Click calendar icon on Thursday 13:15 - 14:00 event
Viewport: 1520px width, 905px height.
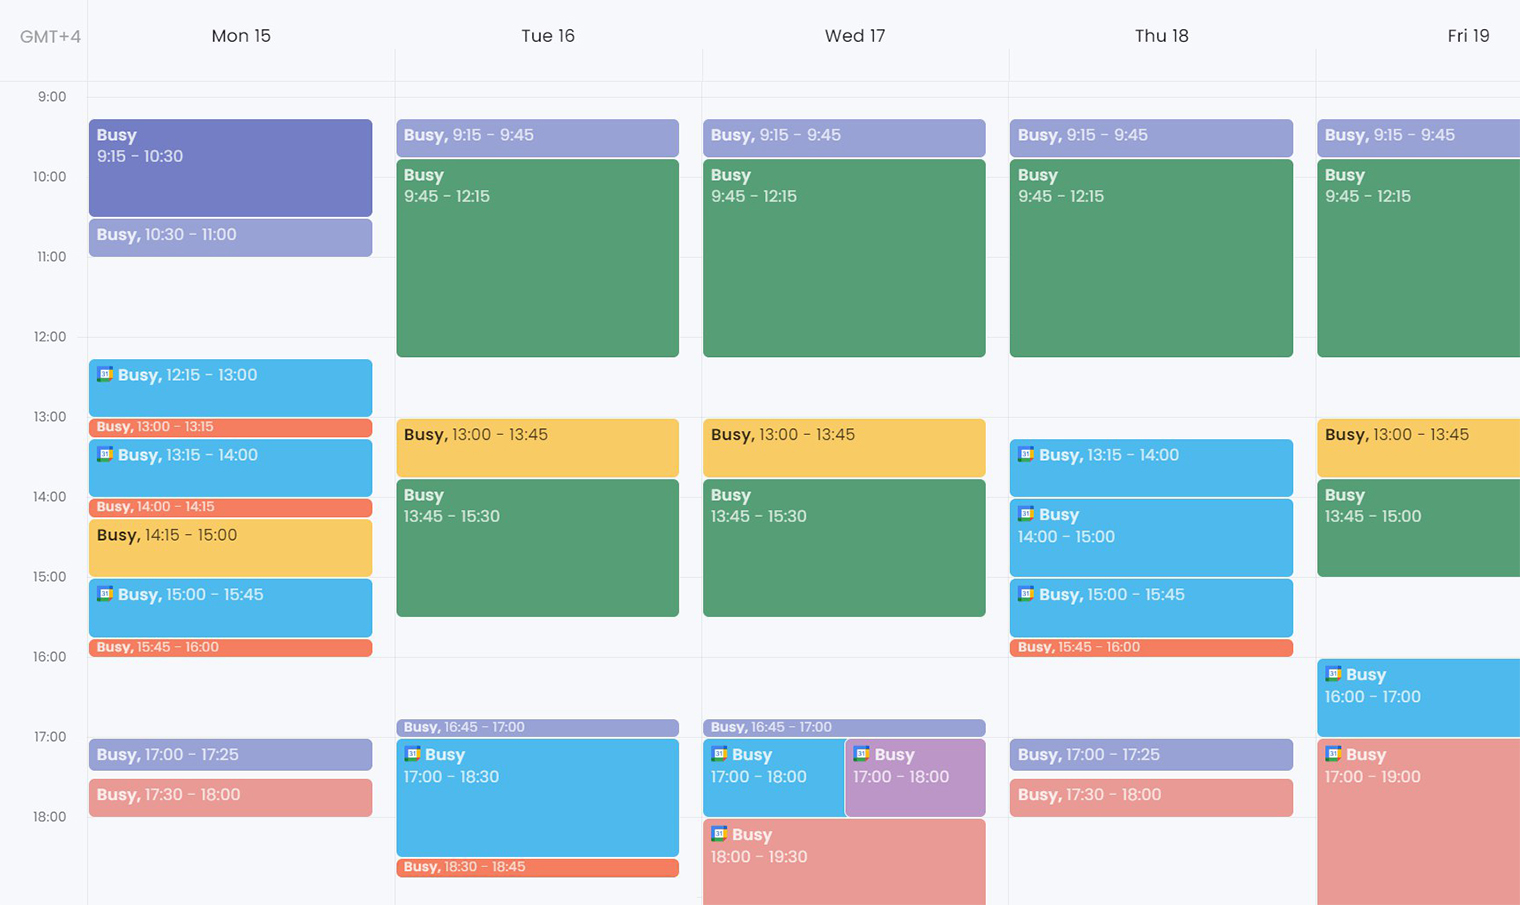tap(1026, 454)
